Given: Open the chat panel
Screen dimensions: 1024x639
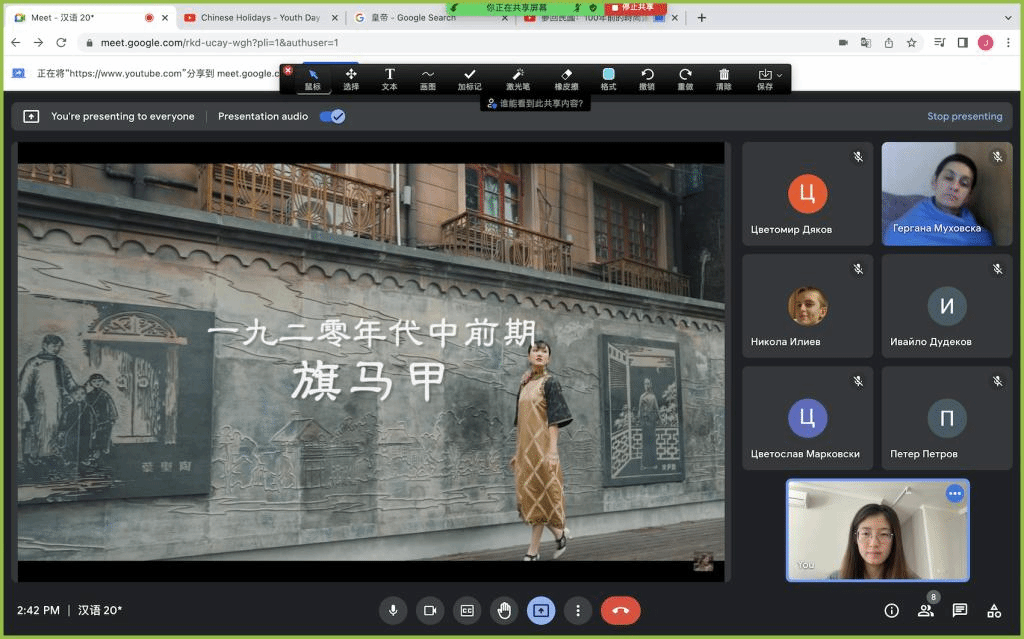Looking at the screenshot, I should point(960,610).
